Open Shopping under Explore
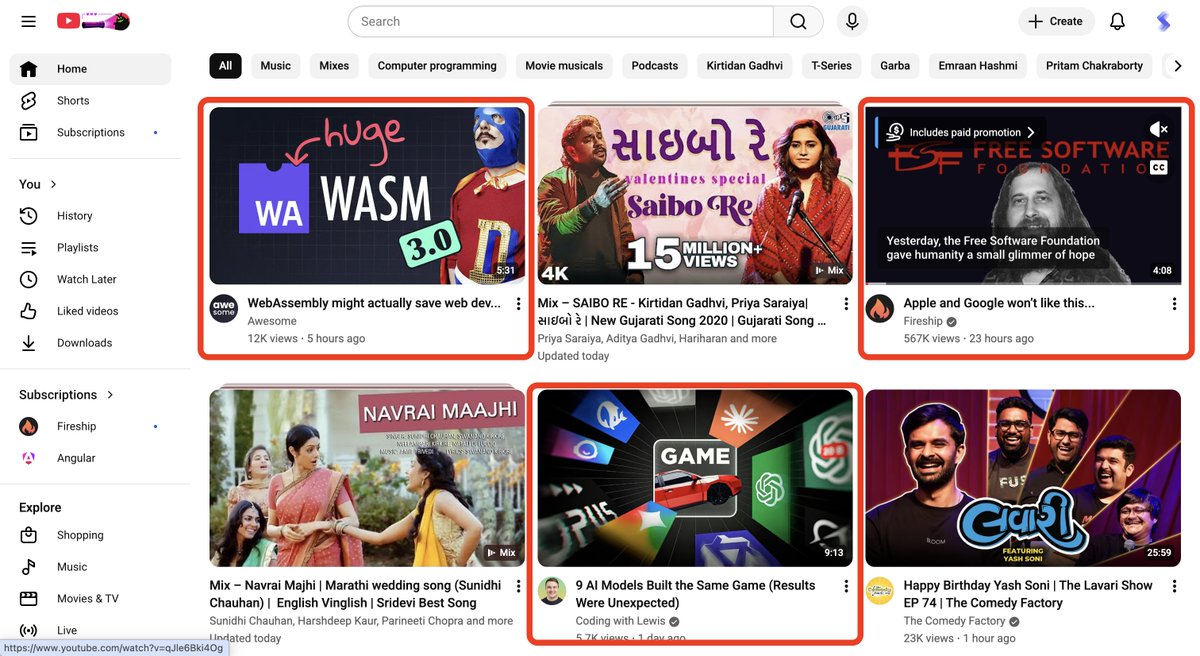 pyautogui.click(x=91, y=535)
